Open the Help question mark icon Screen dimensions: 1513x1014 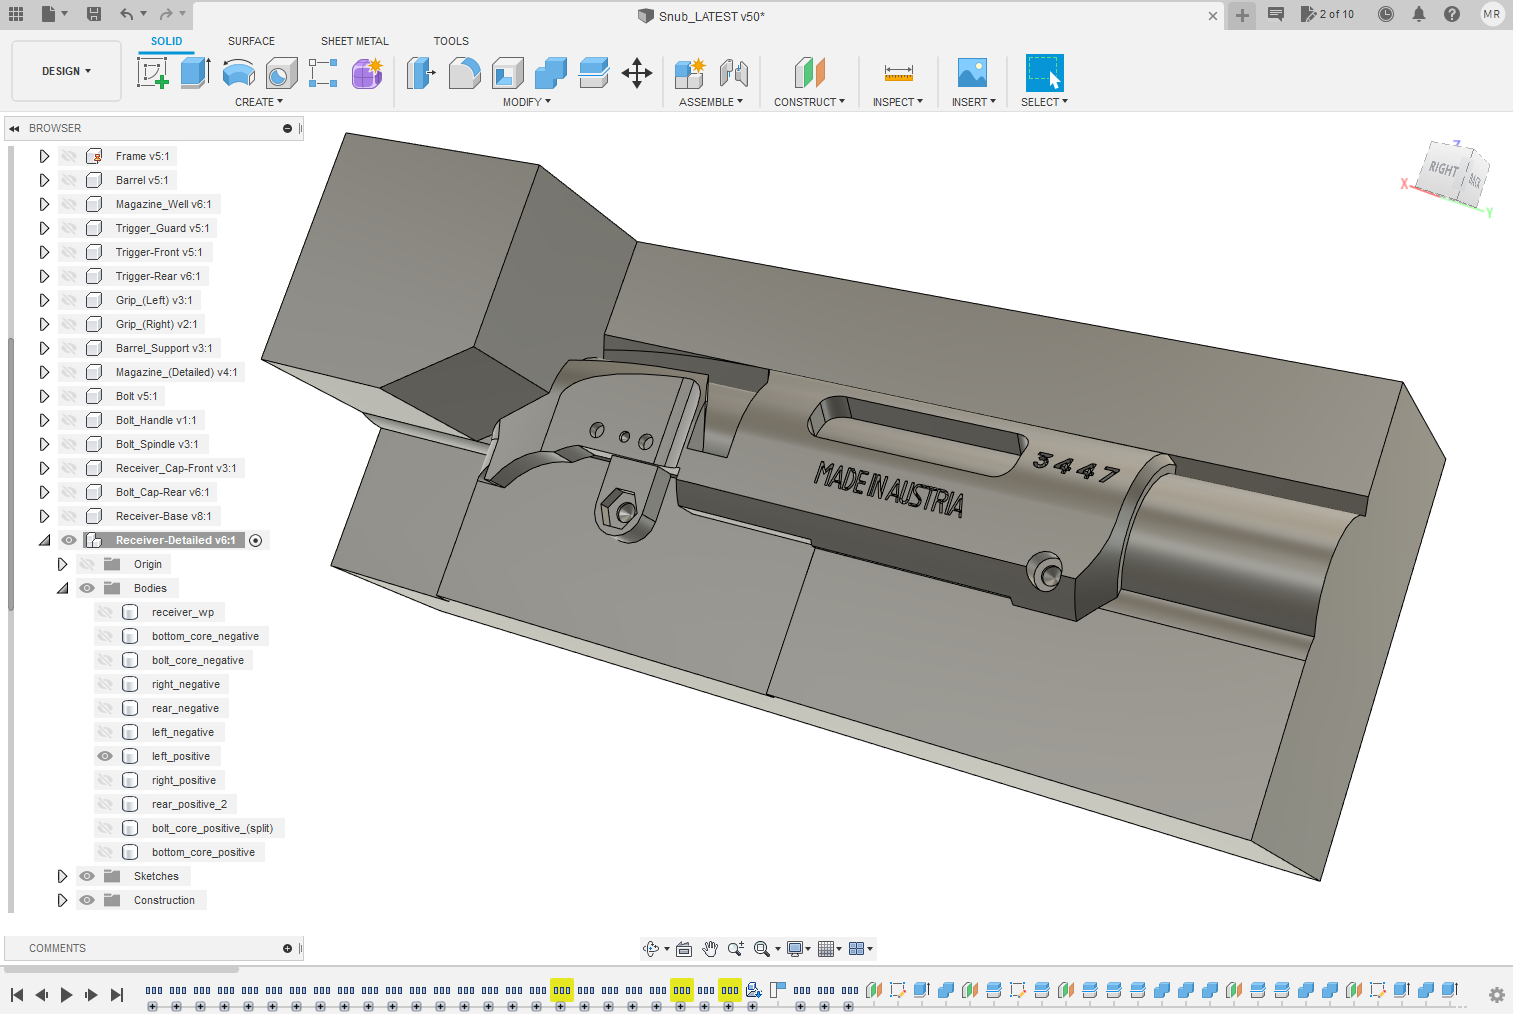coord(1452,14)
